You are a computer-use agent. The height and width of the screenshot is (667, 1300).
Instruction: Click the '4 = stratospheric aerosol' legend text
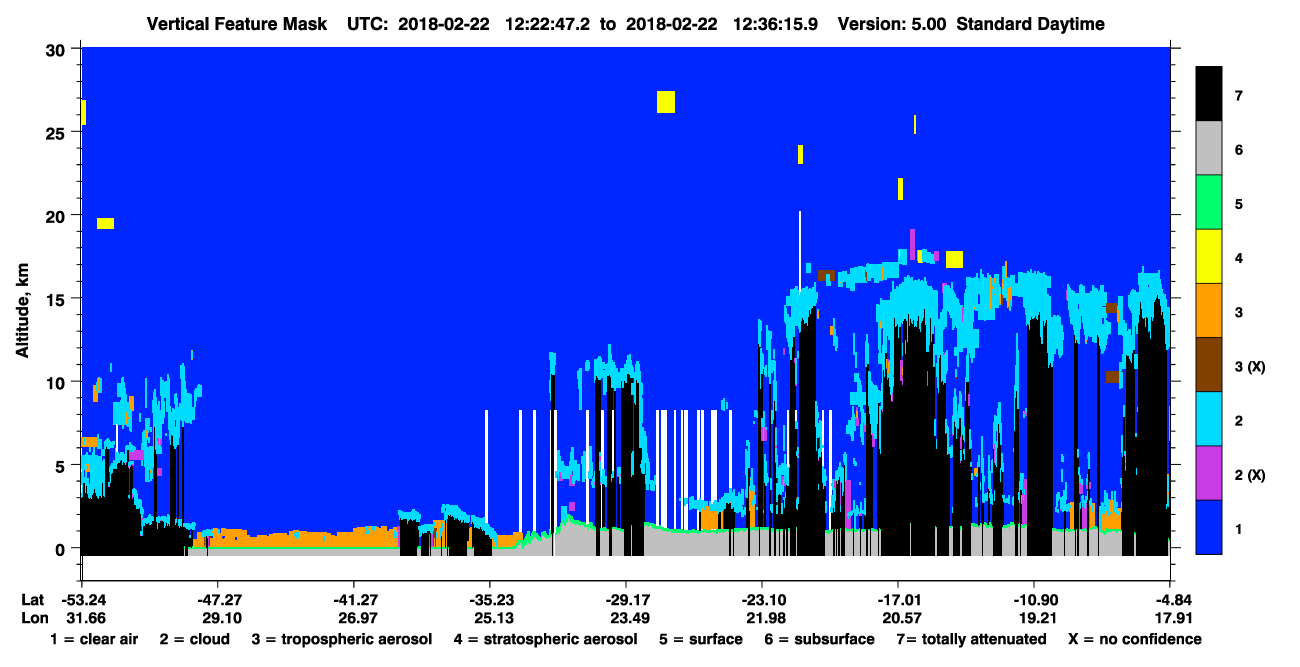[x=545, y=639]
